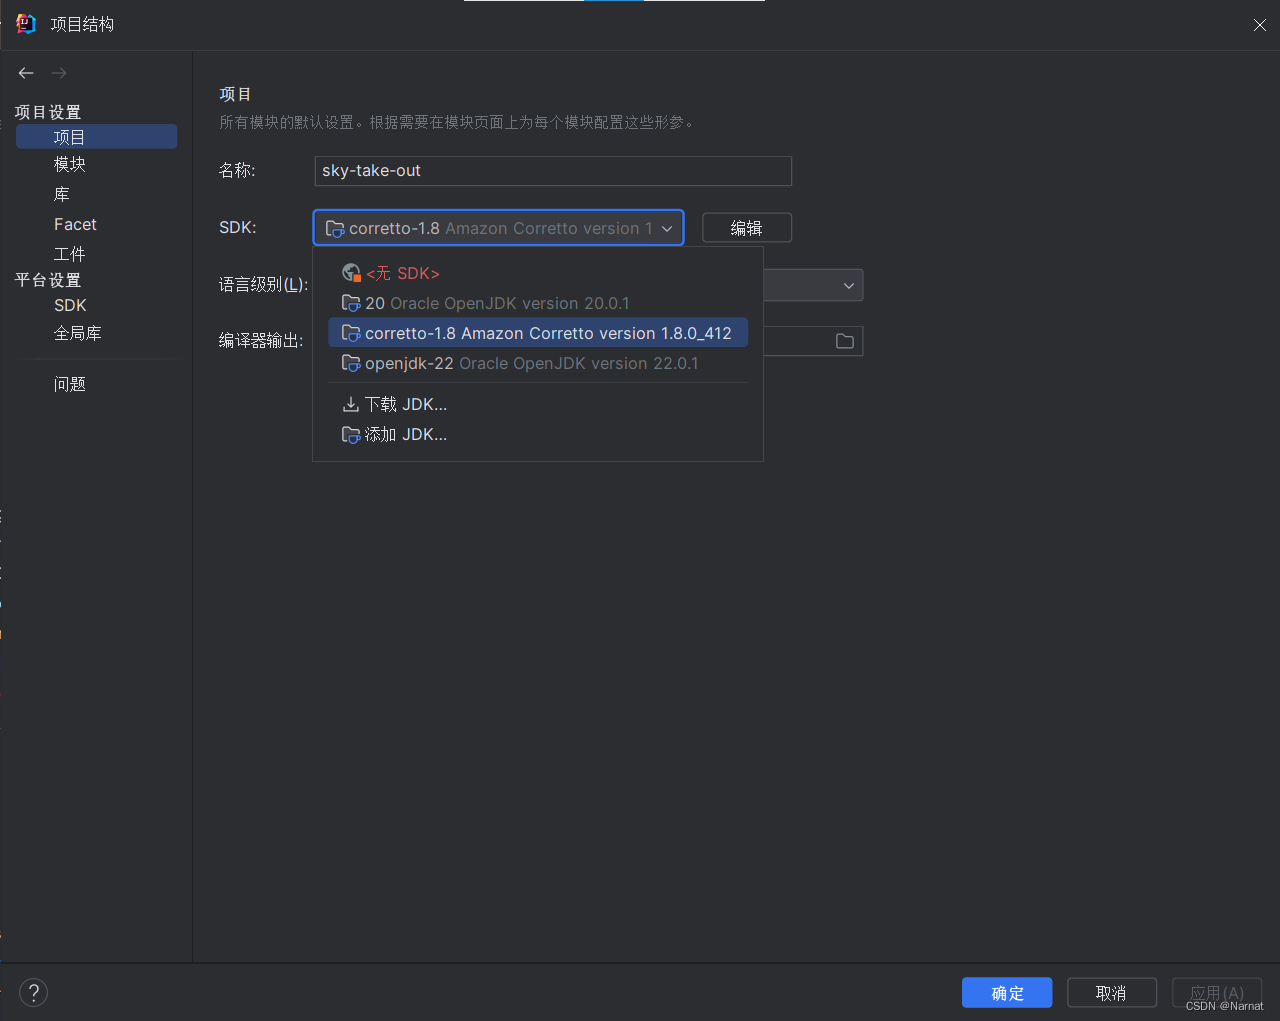Open 工件 in the sidebar
Viewport: 1280px width, 1021px height.
(70, 254)
